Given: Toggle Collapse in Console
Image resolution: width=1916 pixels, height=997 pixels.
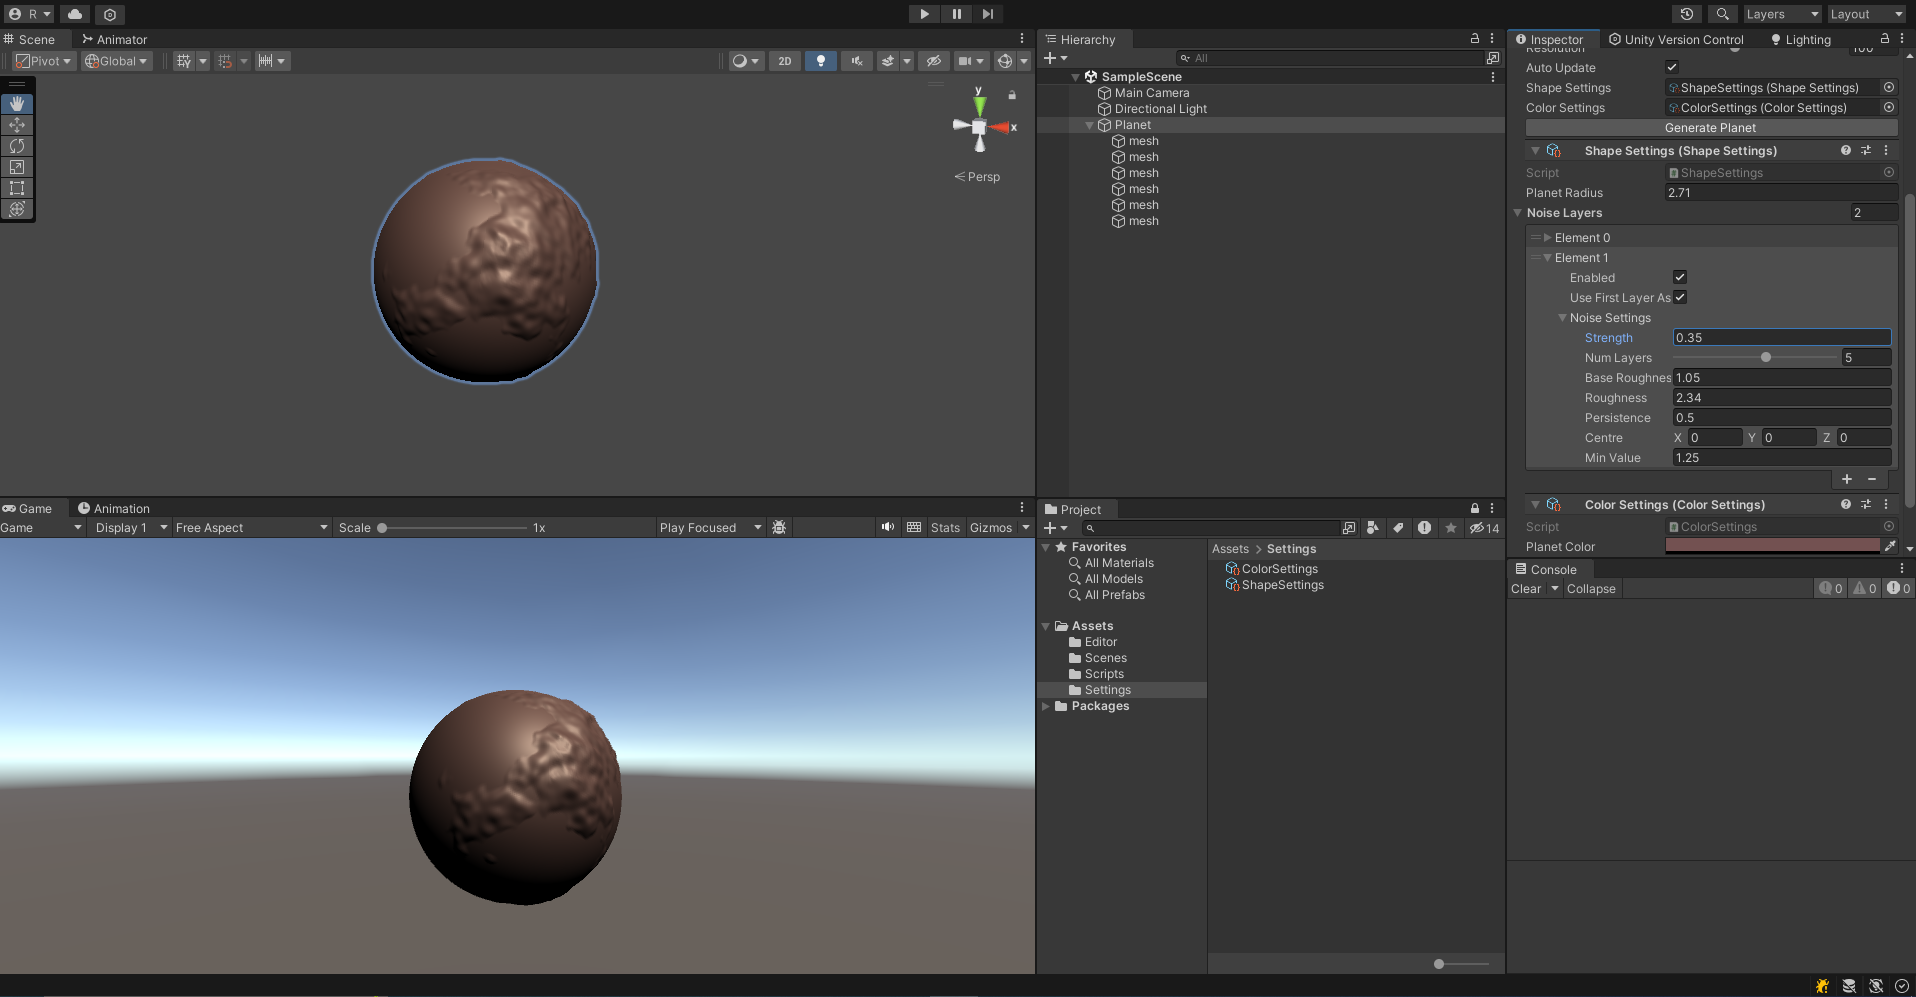Looking at the screenshot, I should point(1591,589).
